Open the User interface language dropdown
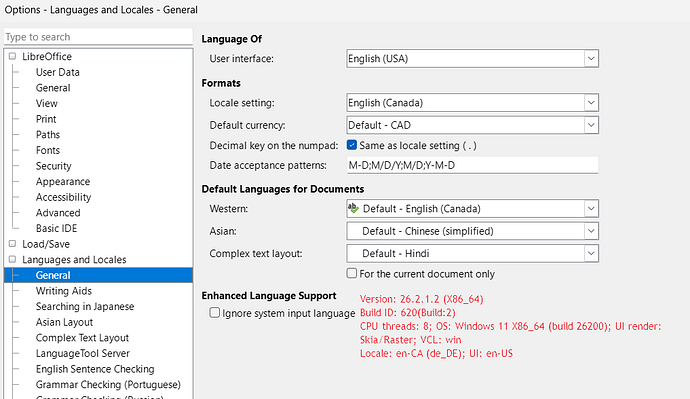 coord(591,59)
